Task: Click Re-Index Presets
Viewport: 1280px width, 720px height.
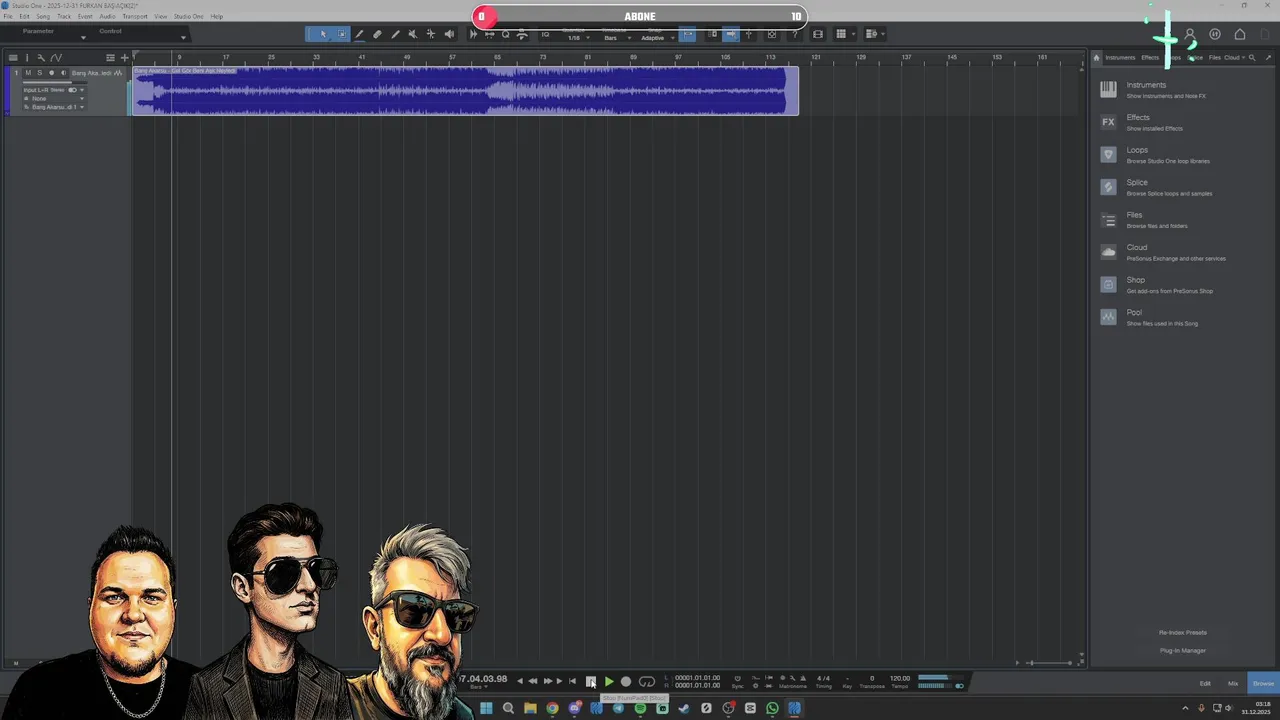Action: point(1183,632)
